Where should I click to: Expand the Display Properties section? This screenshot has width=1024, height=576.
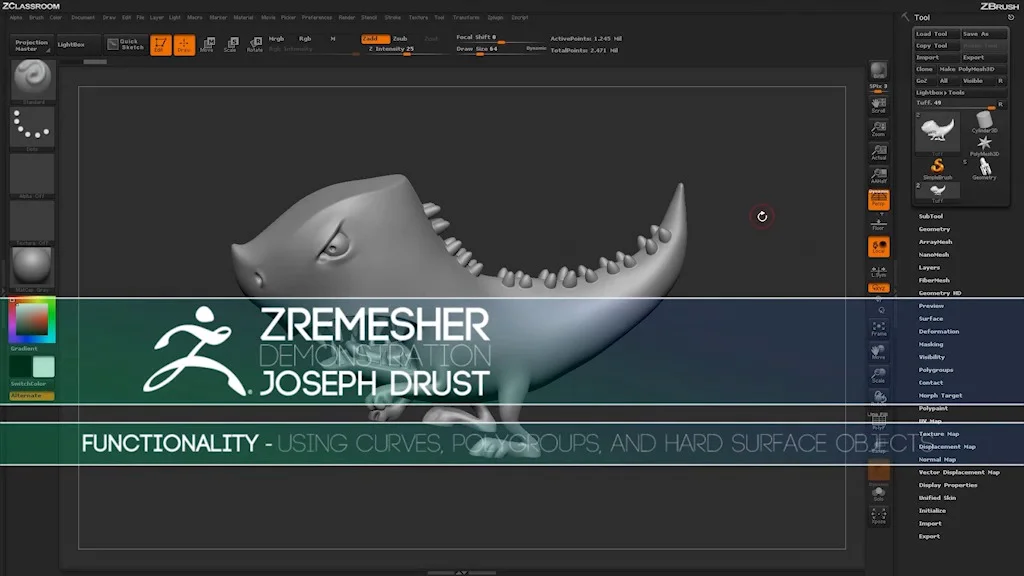pos(948,485)
